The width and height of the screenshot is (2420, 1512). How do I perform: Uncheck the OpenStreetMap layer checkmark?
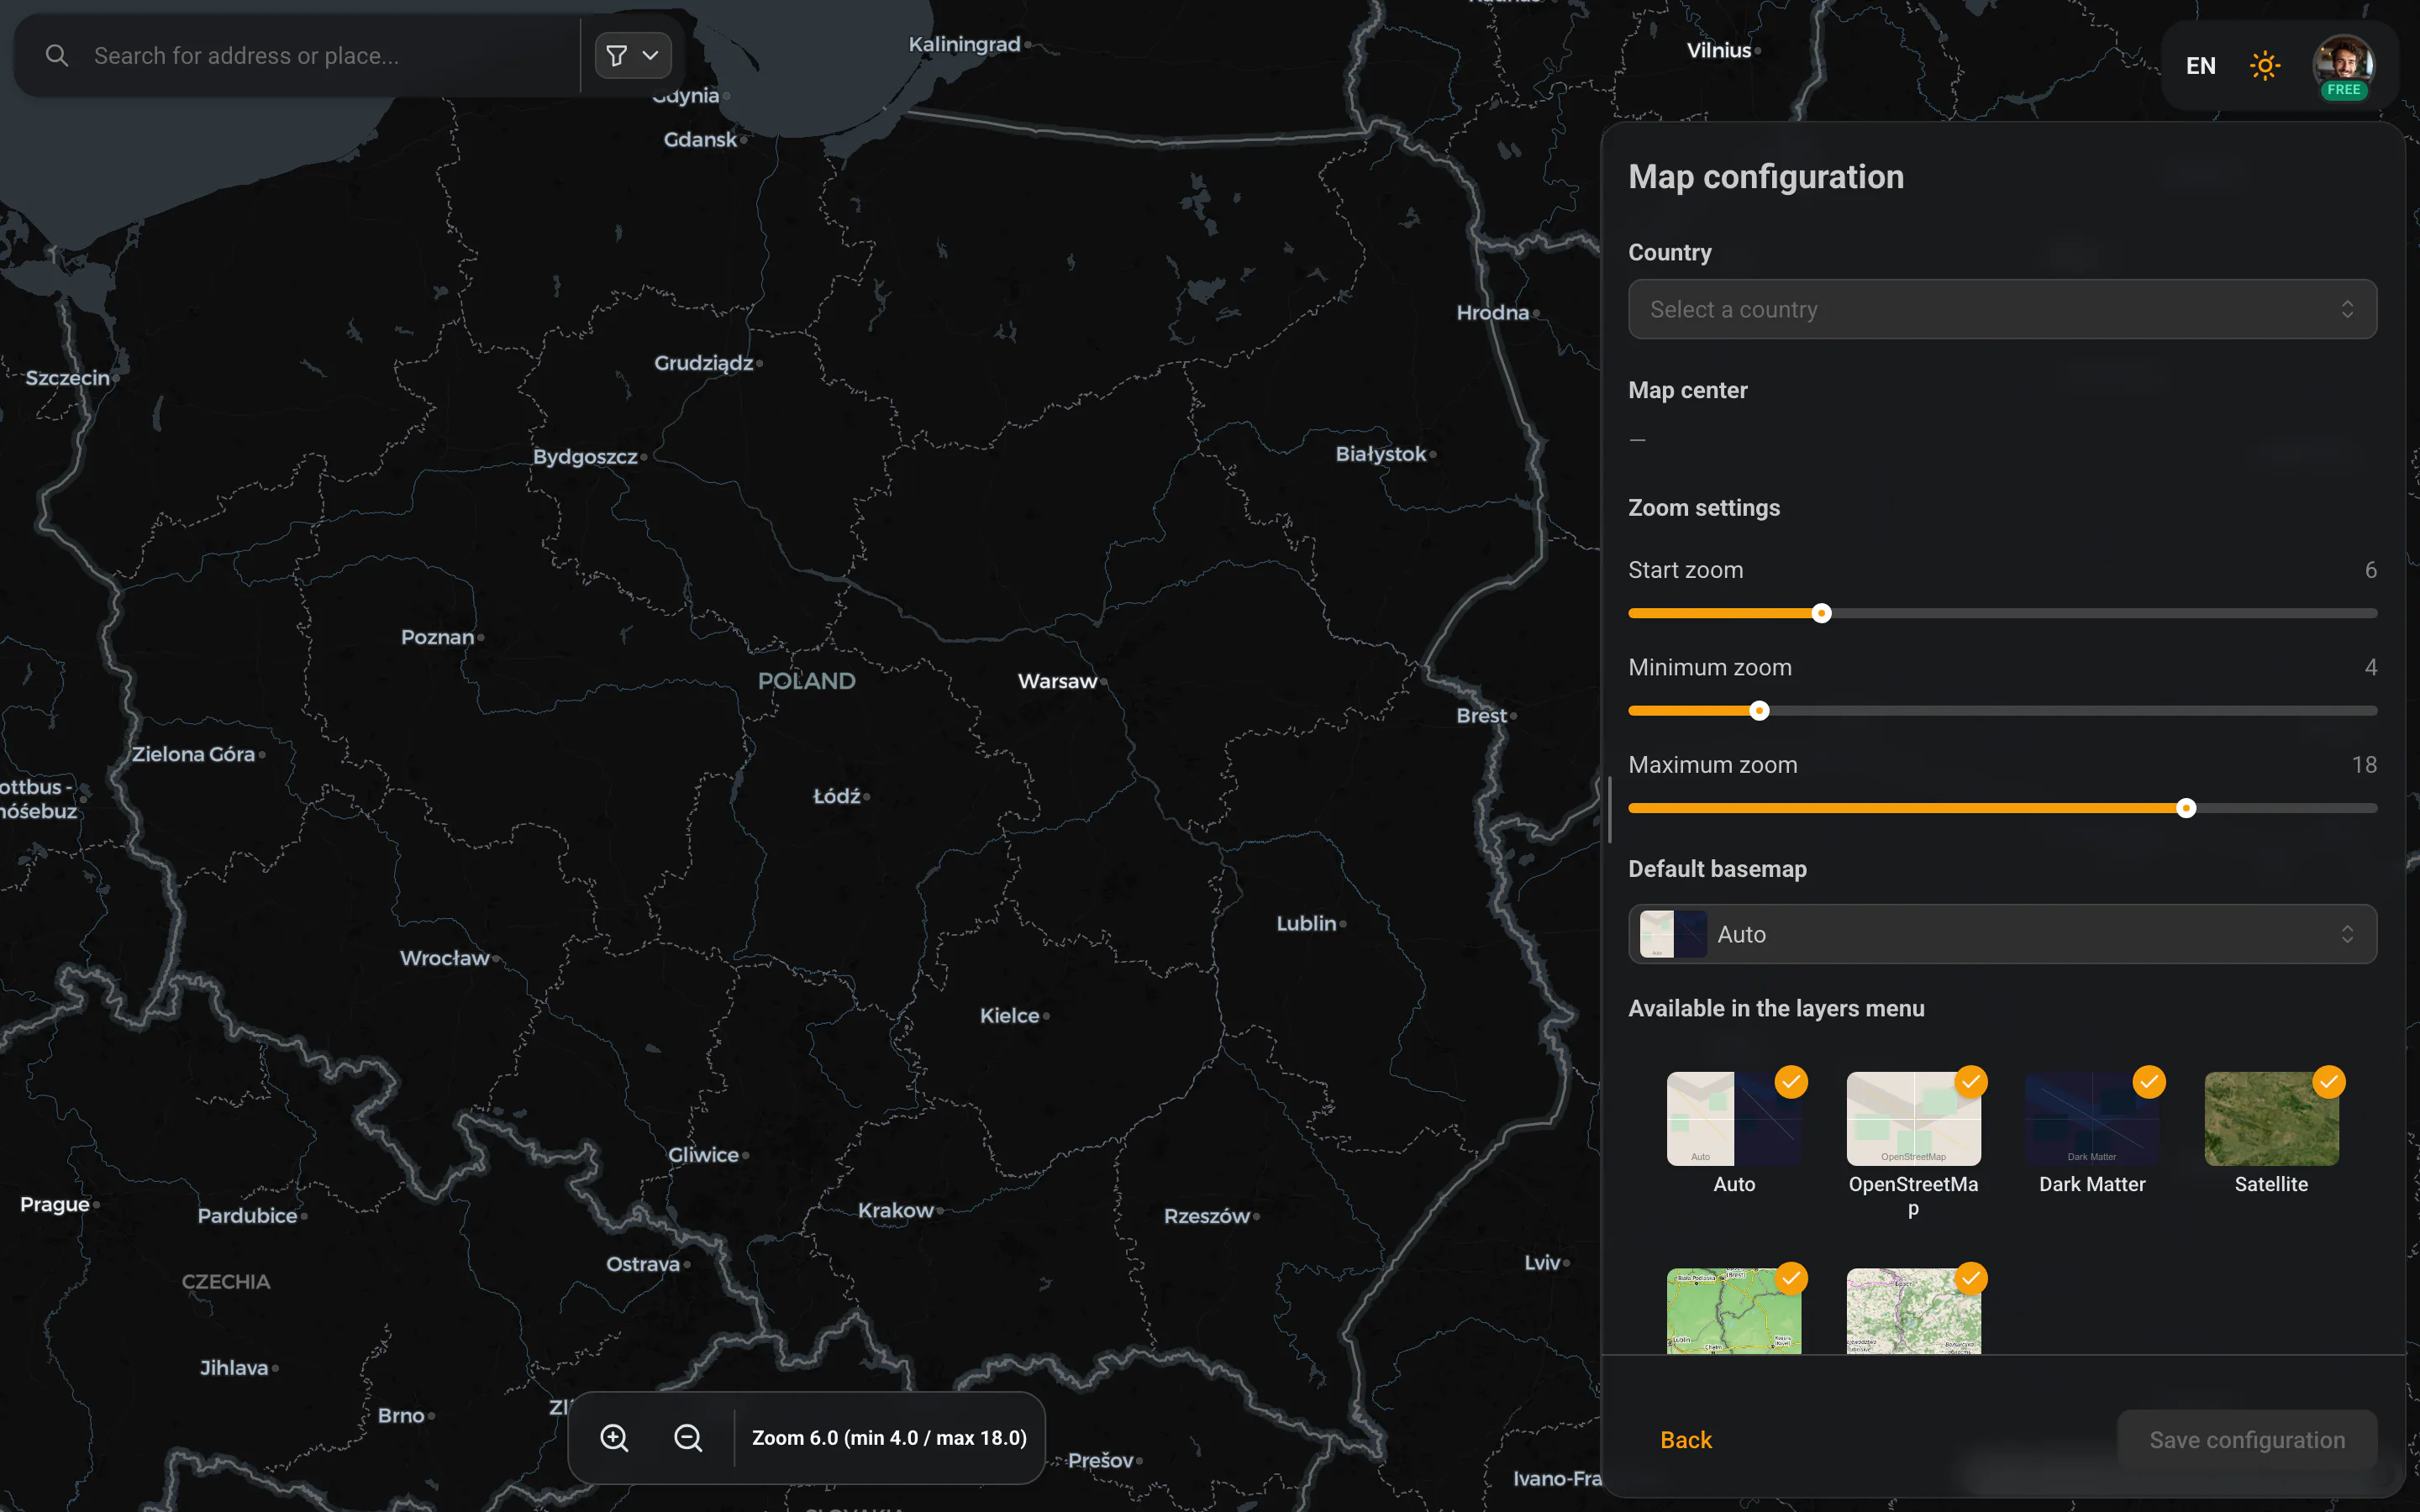[x=1970, y=1082]
